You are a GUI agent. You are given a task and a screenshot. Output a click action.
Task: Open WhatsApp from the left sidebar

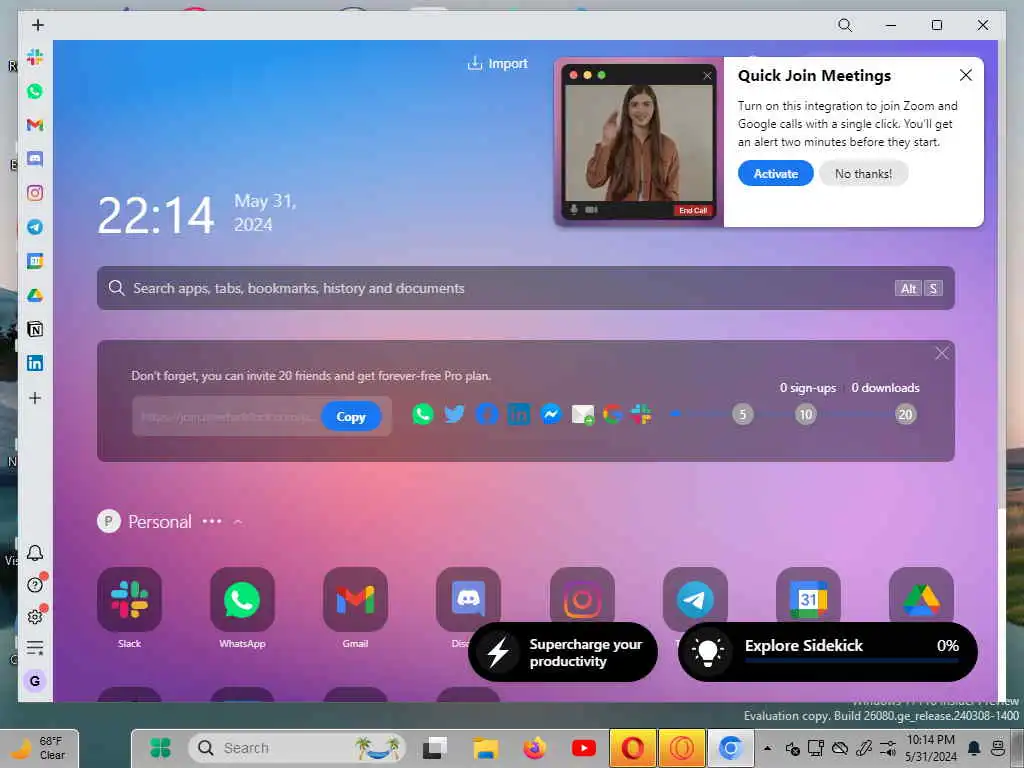(x=35, y=91)
